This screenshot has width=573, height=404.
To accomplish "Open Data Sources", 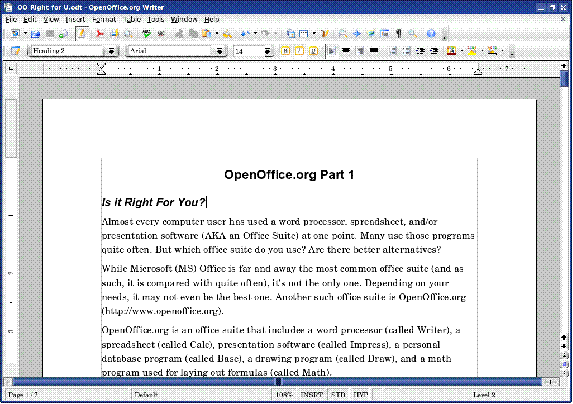I will click(x=385, y=34).
